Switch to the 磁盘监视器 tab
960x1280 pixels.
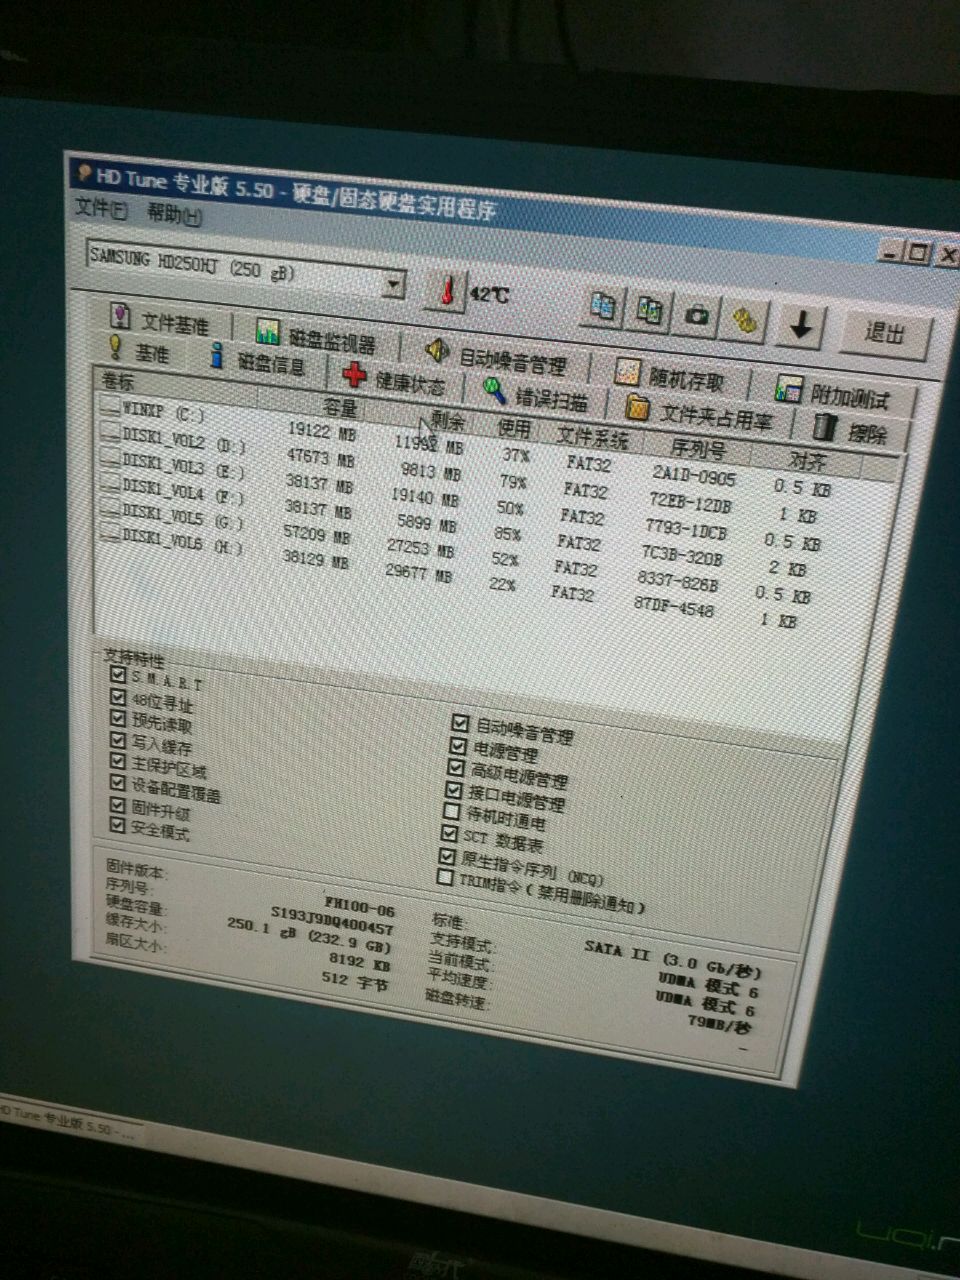(x=315, y=337)
